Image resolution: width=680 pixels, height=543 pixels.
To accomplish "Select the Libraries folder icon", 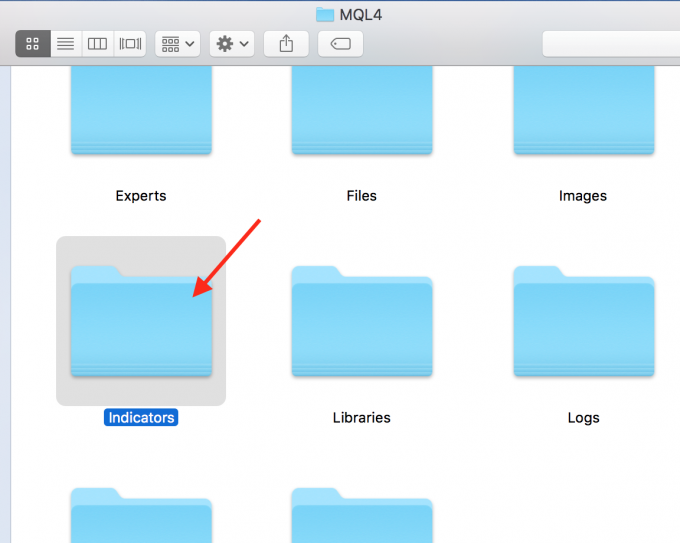I will pyautogui.click(x=362, y=321).
